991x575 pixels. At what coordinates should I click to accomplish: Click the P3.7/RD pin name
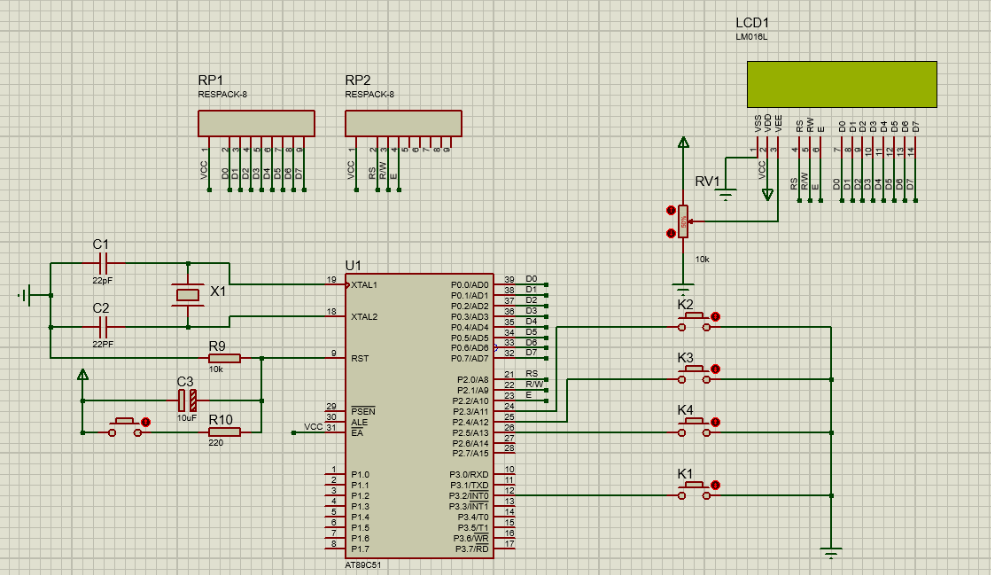click(x=472, y=549)
